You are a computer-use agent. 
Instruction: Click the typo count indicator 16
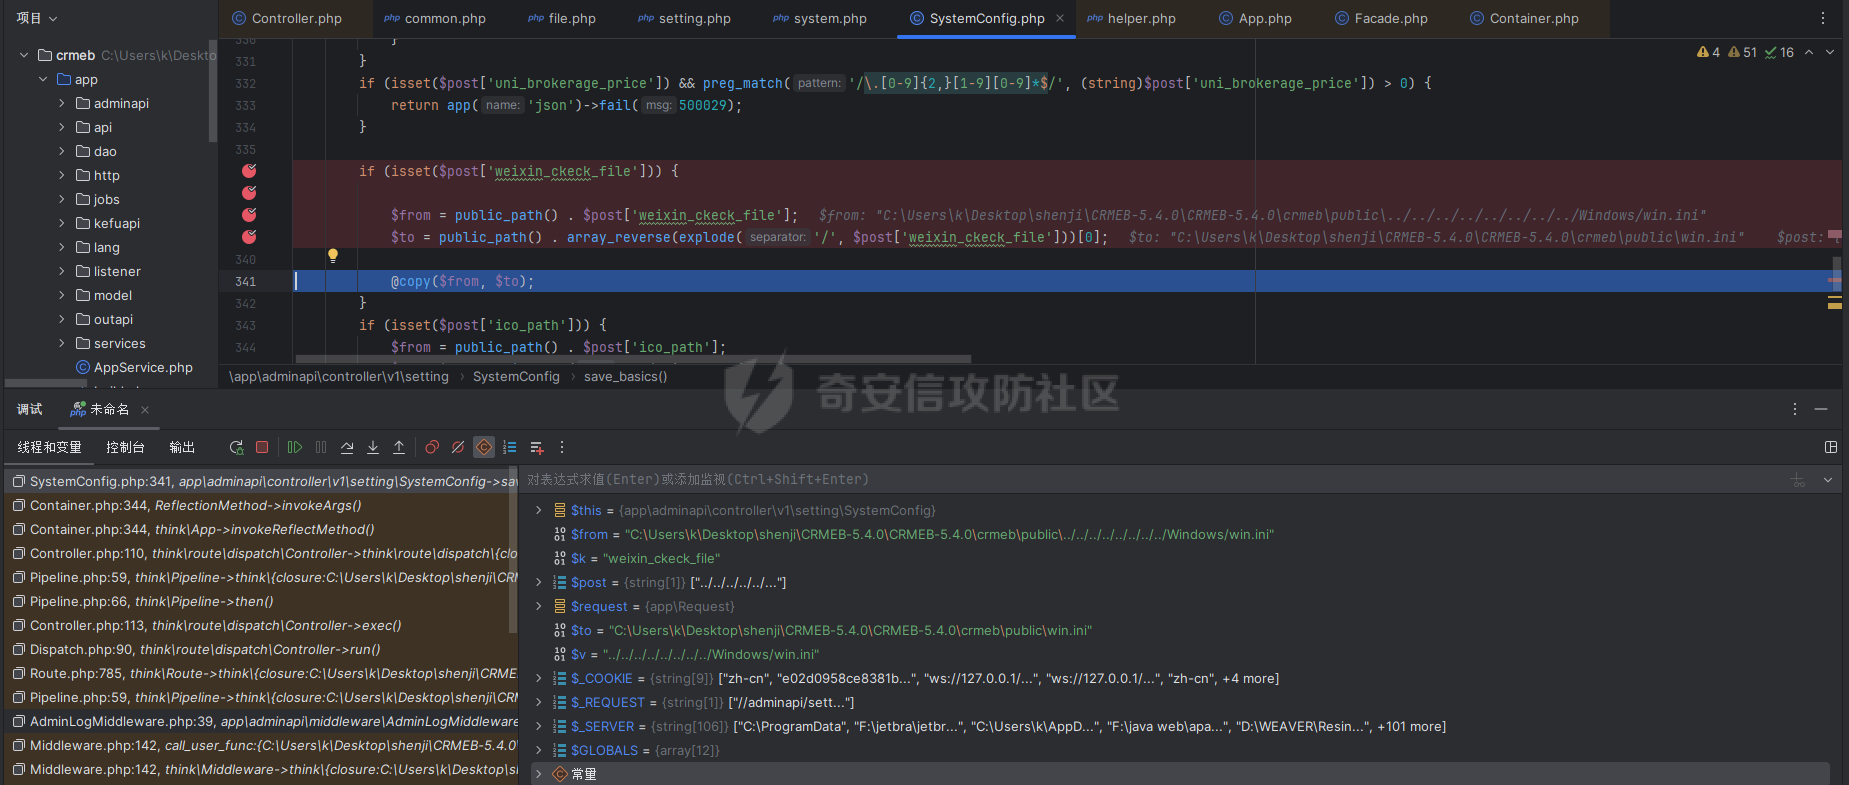(x=1779, y=52)
